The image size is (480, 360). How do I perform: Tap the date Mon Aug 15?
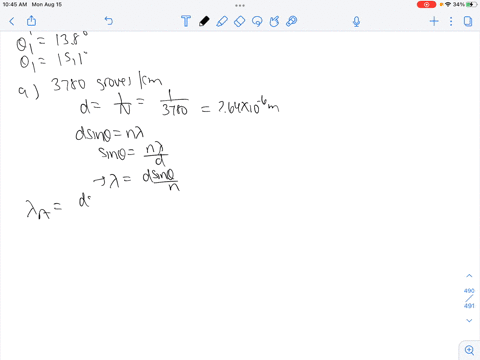click(47, 4)
